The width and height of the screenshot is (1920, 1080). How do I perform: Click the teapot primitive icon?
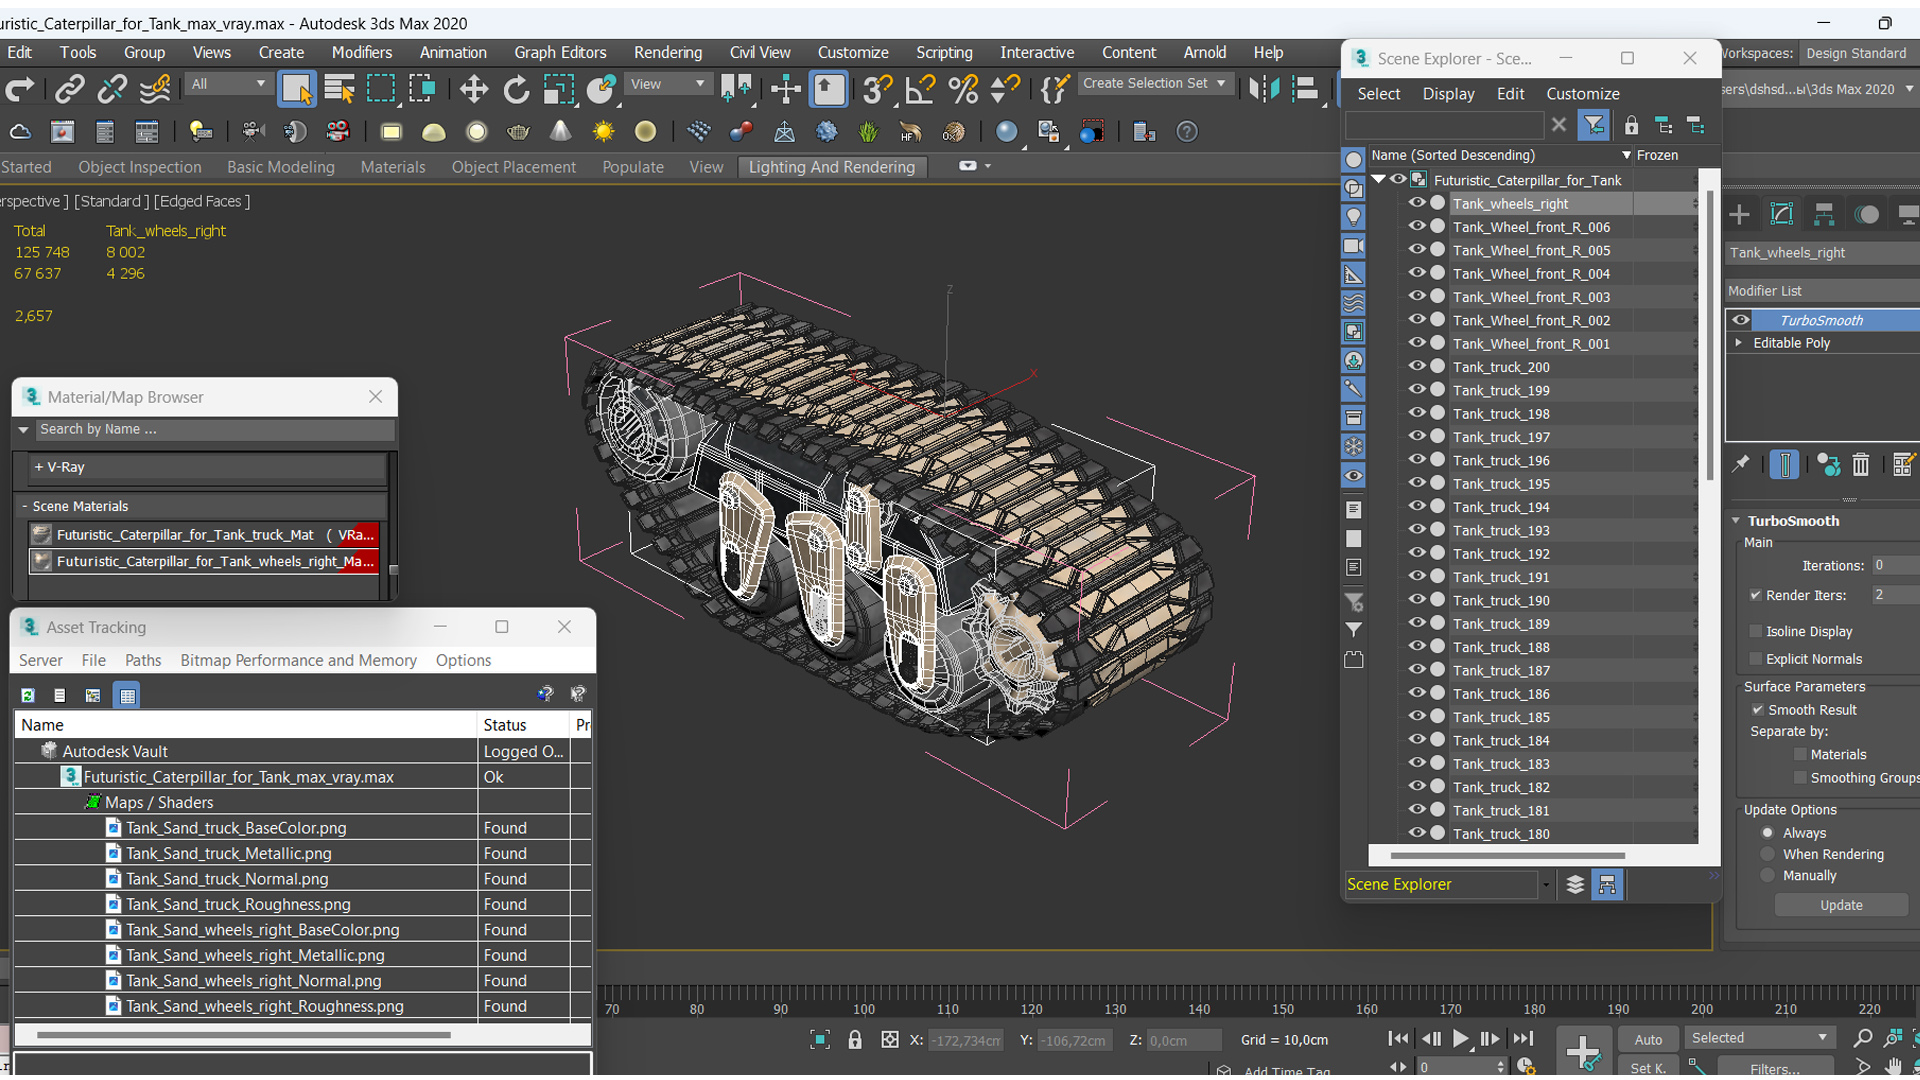518,132
